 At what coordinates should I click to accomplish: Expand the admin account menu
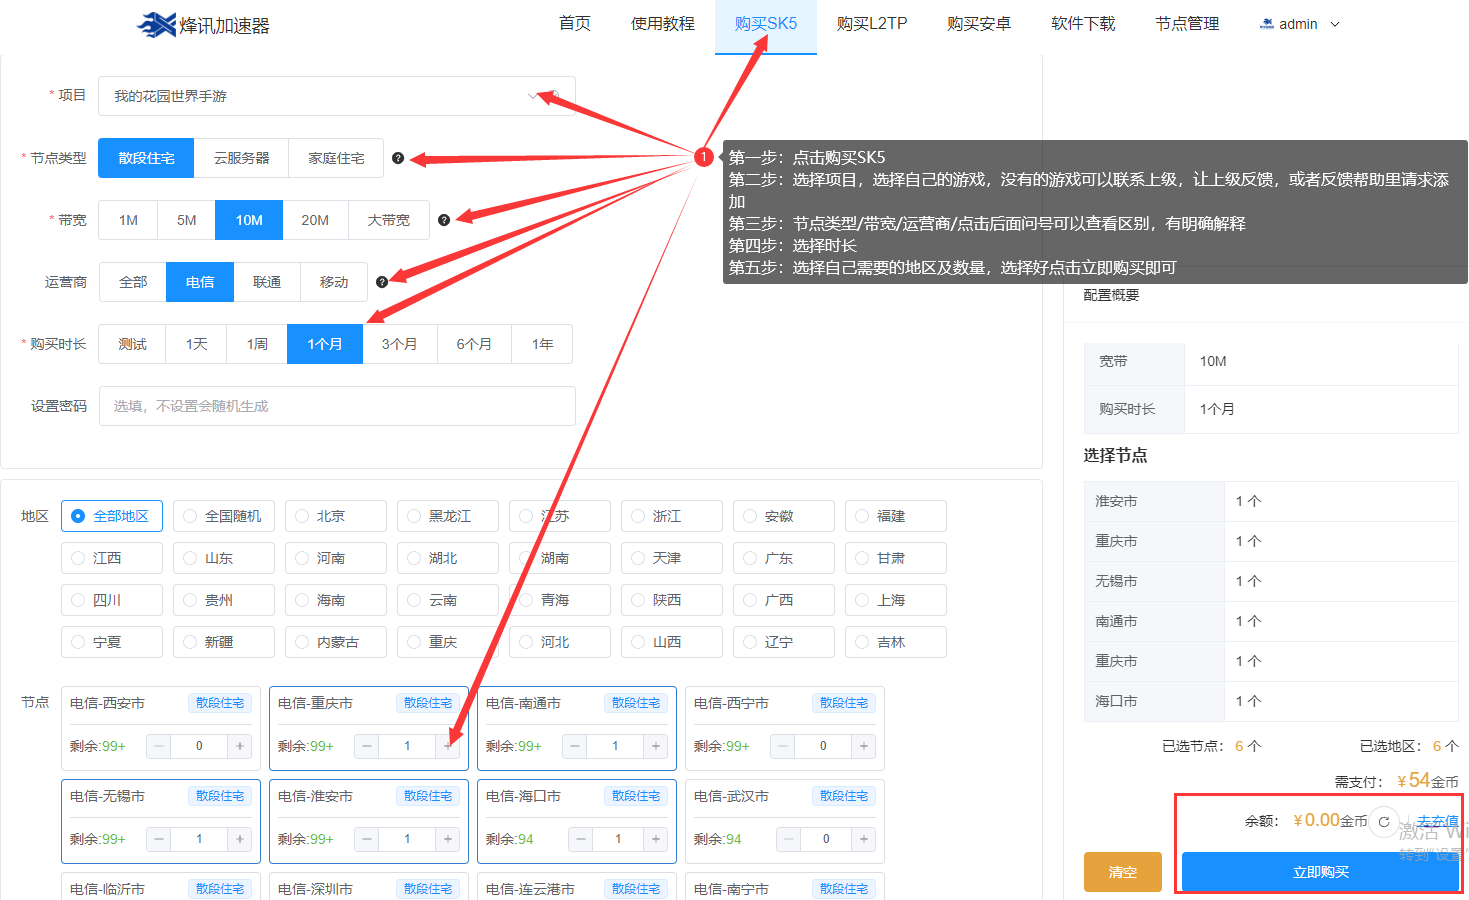[x=1301, y=24]
